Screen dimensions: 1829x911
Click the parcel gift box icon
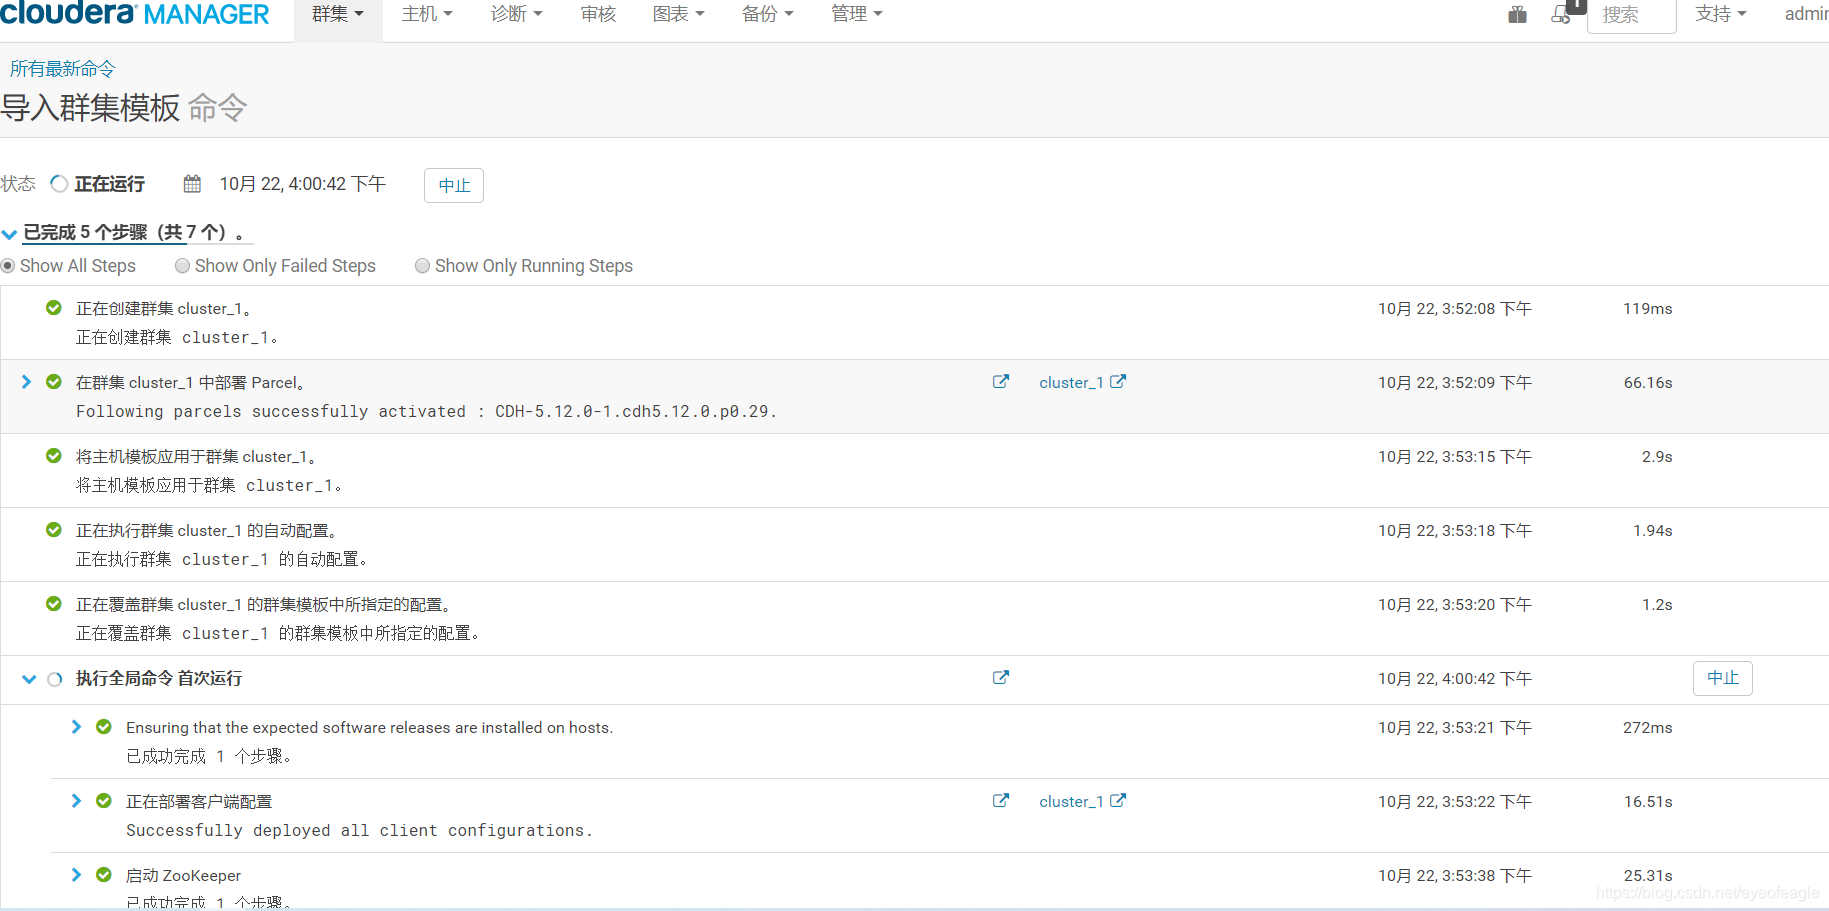1517,14
